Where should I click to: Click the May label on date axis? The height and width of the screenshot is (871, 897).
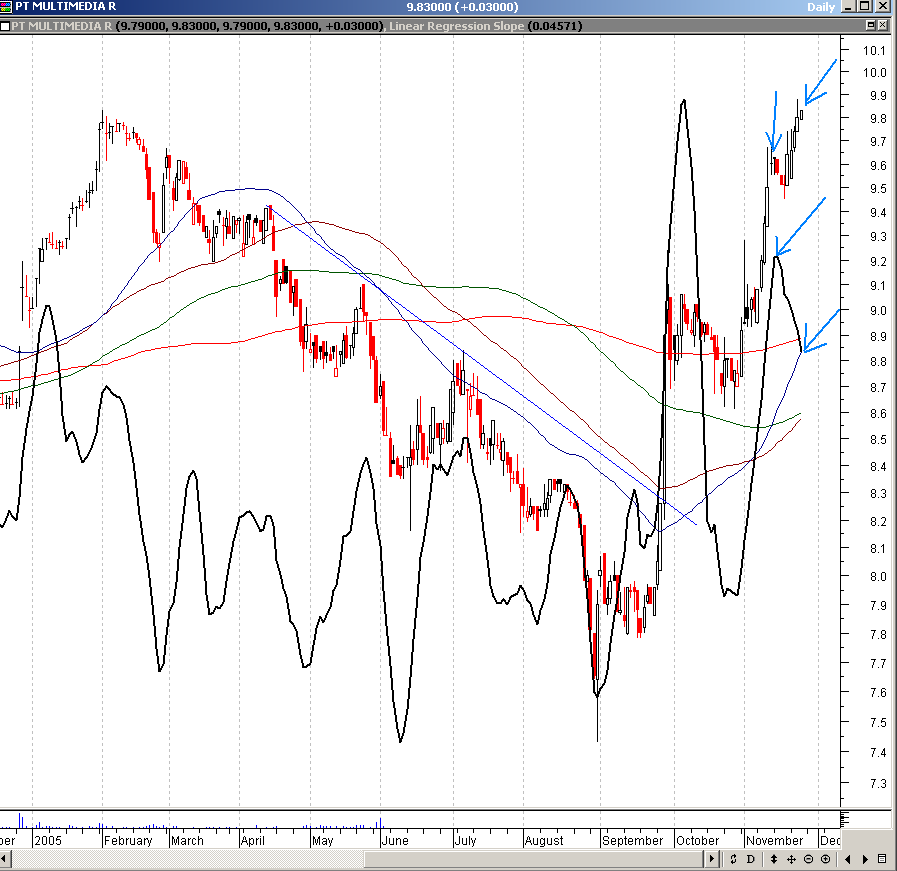[x=322, y=841]
